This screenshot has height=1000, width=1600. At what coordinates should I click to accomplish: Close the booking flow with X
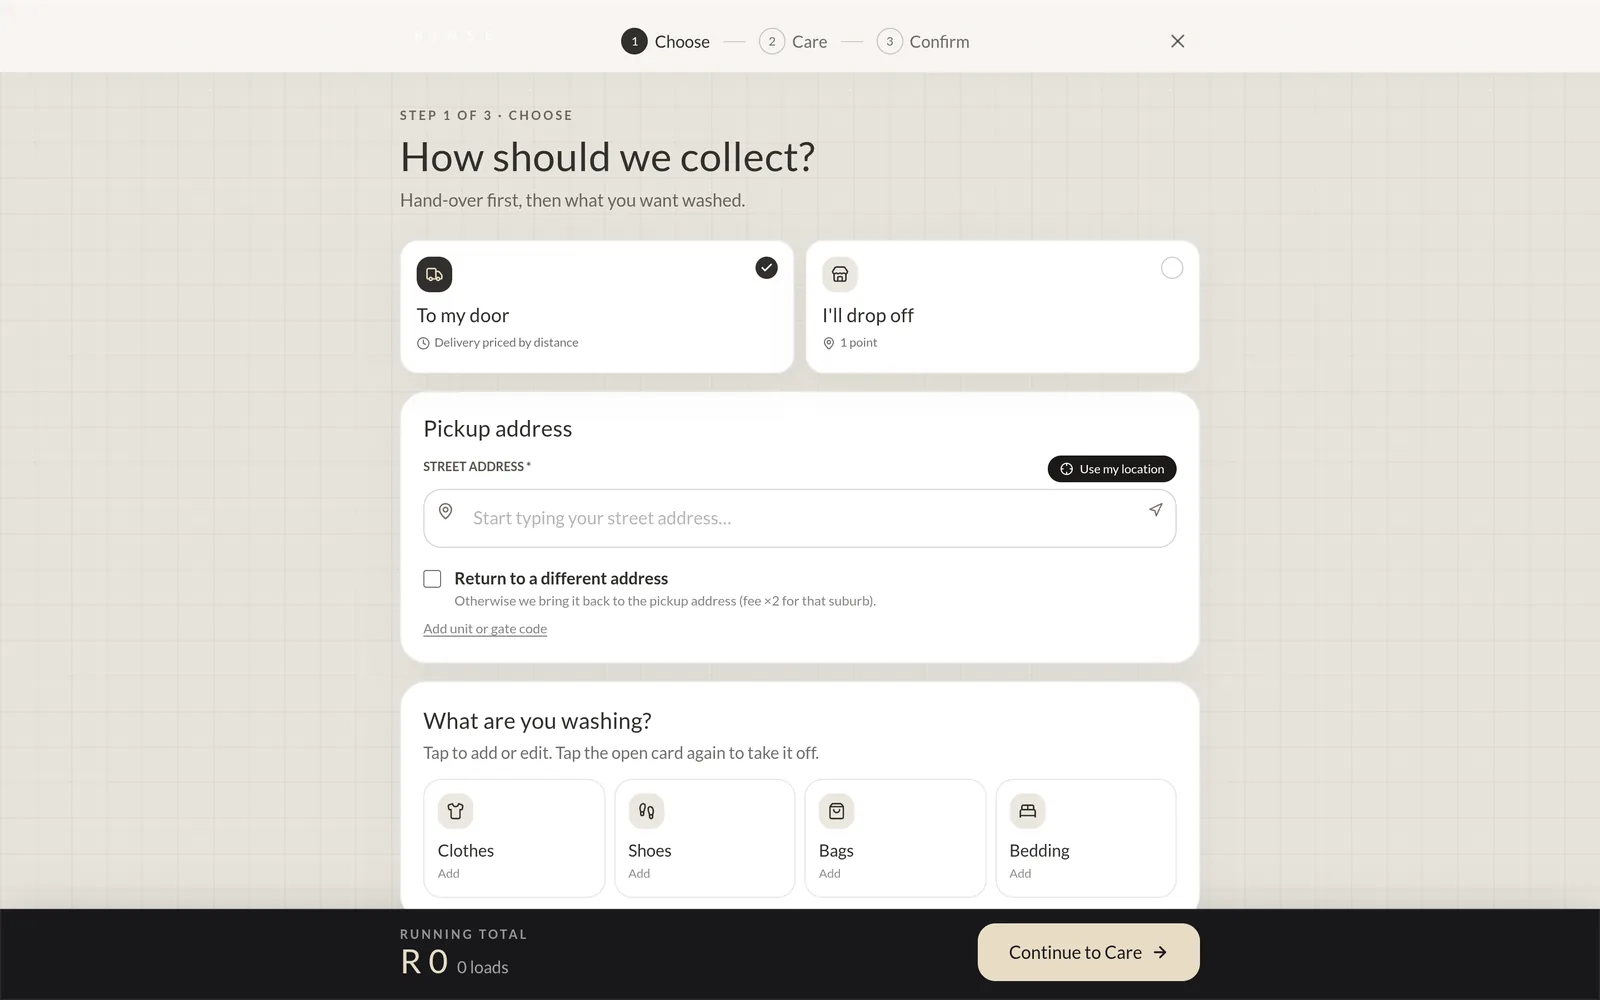[1178, 41]
